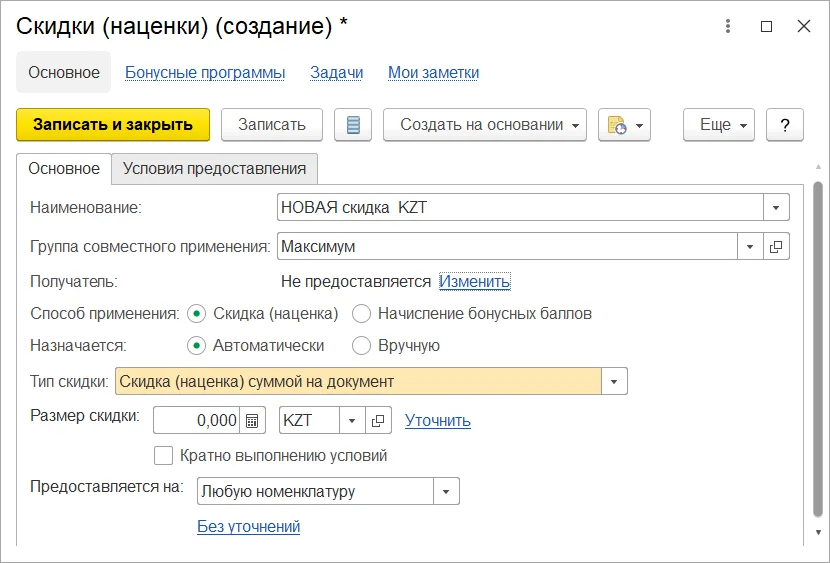Click the list-style document movements icon
Screen dimensions: 830x563
353,125
